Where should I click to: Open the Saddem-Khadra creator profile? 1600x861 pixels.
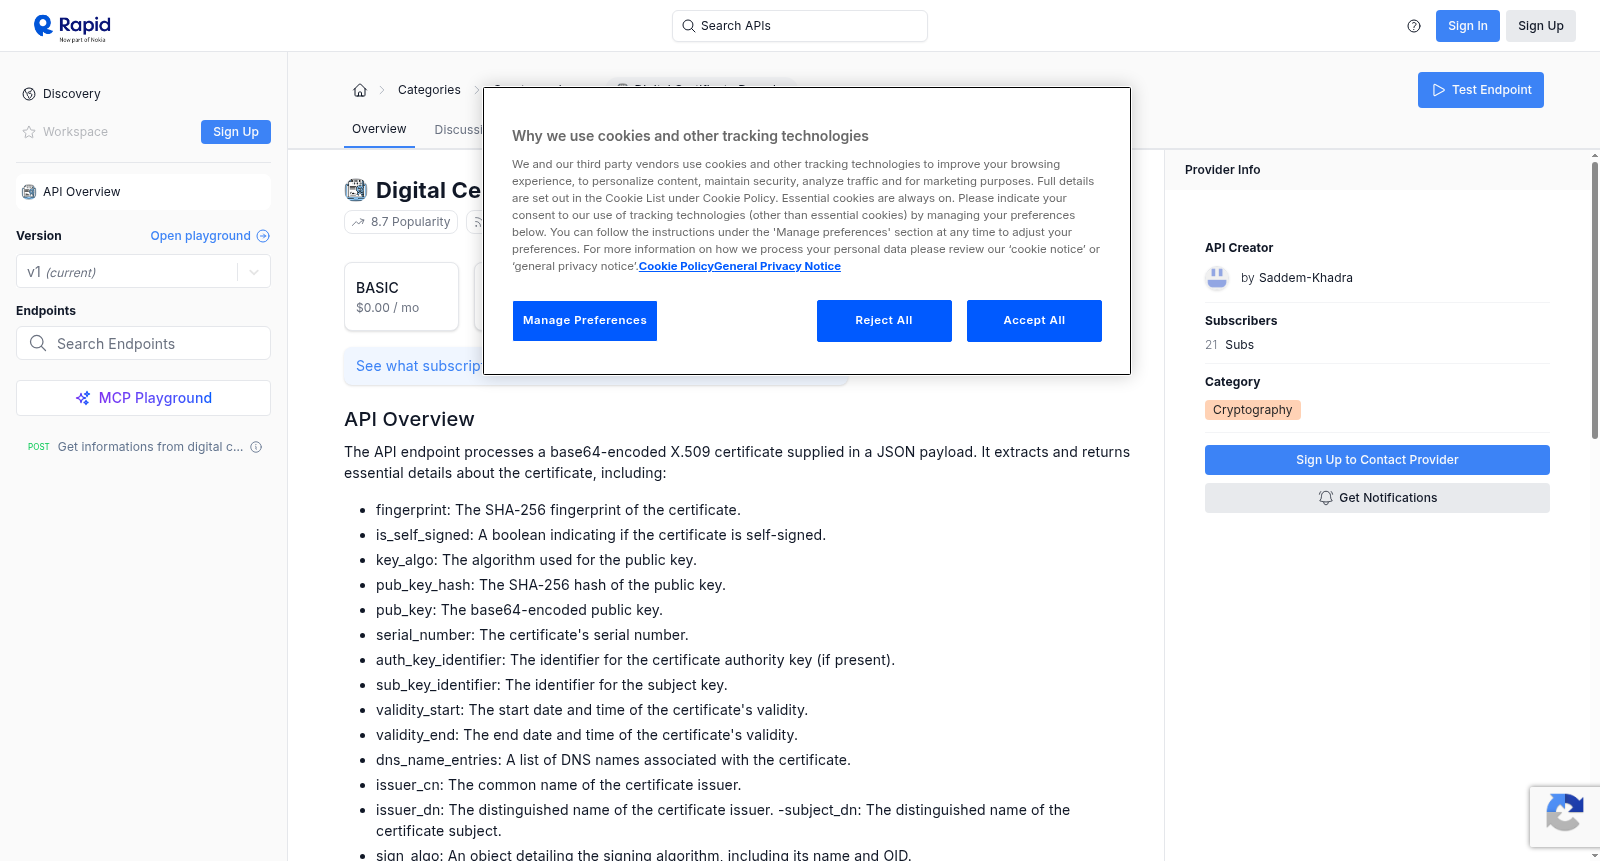[x=1305, y=278]
